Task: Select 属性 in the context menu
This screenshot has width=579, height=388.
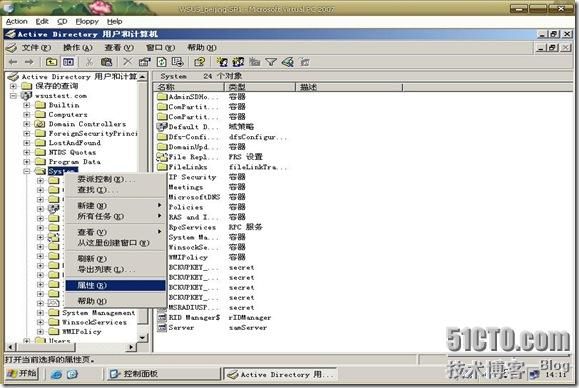Action: pos(115,285)
